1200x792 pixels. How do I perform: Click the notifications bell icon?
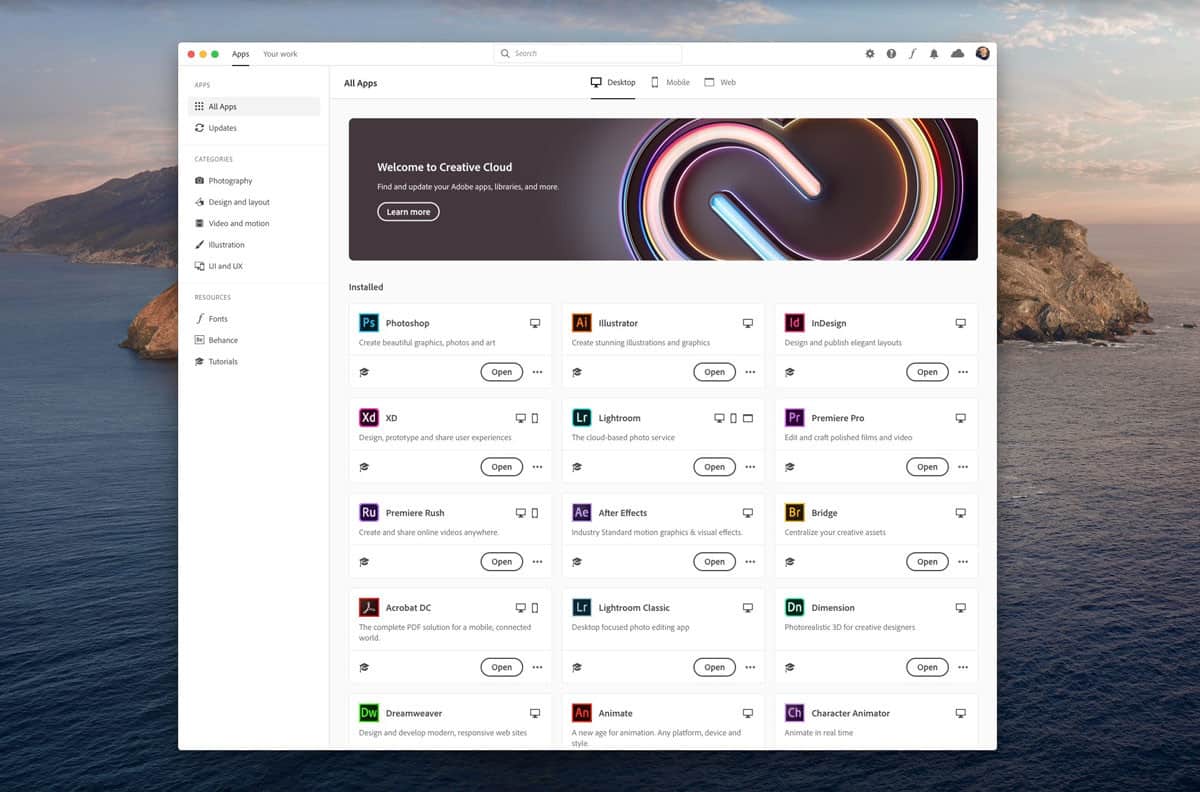coord(934,54)
